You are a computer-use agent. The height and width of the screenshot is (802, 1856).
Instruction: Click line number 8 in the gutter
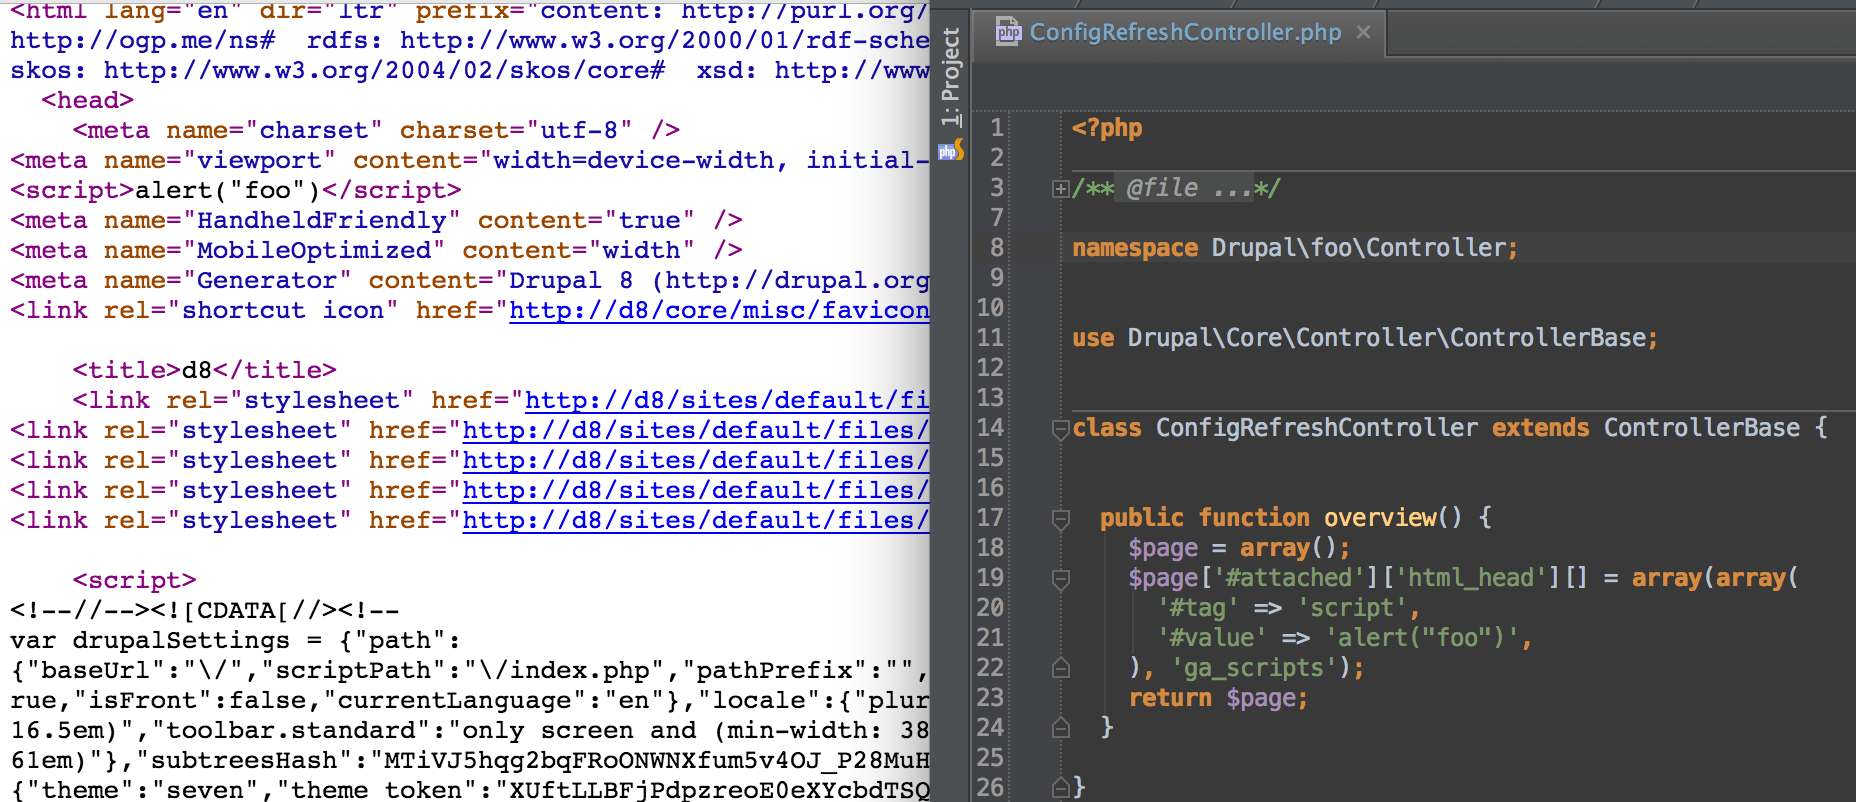pos(997,248)
